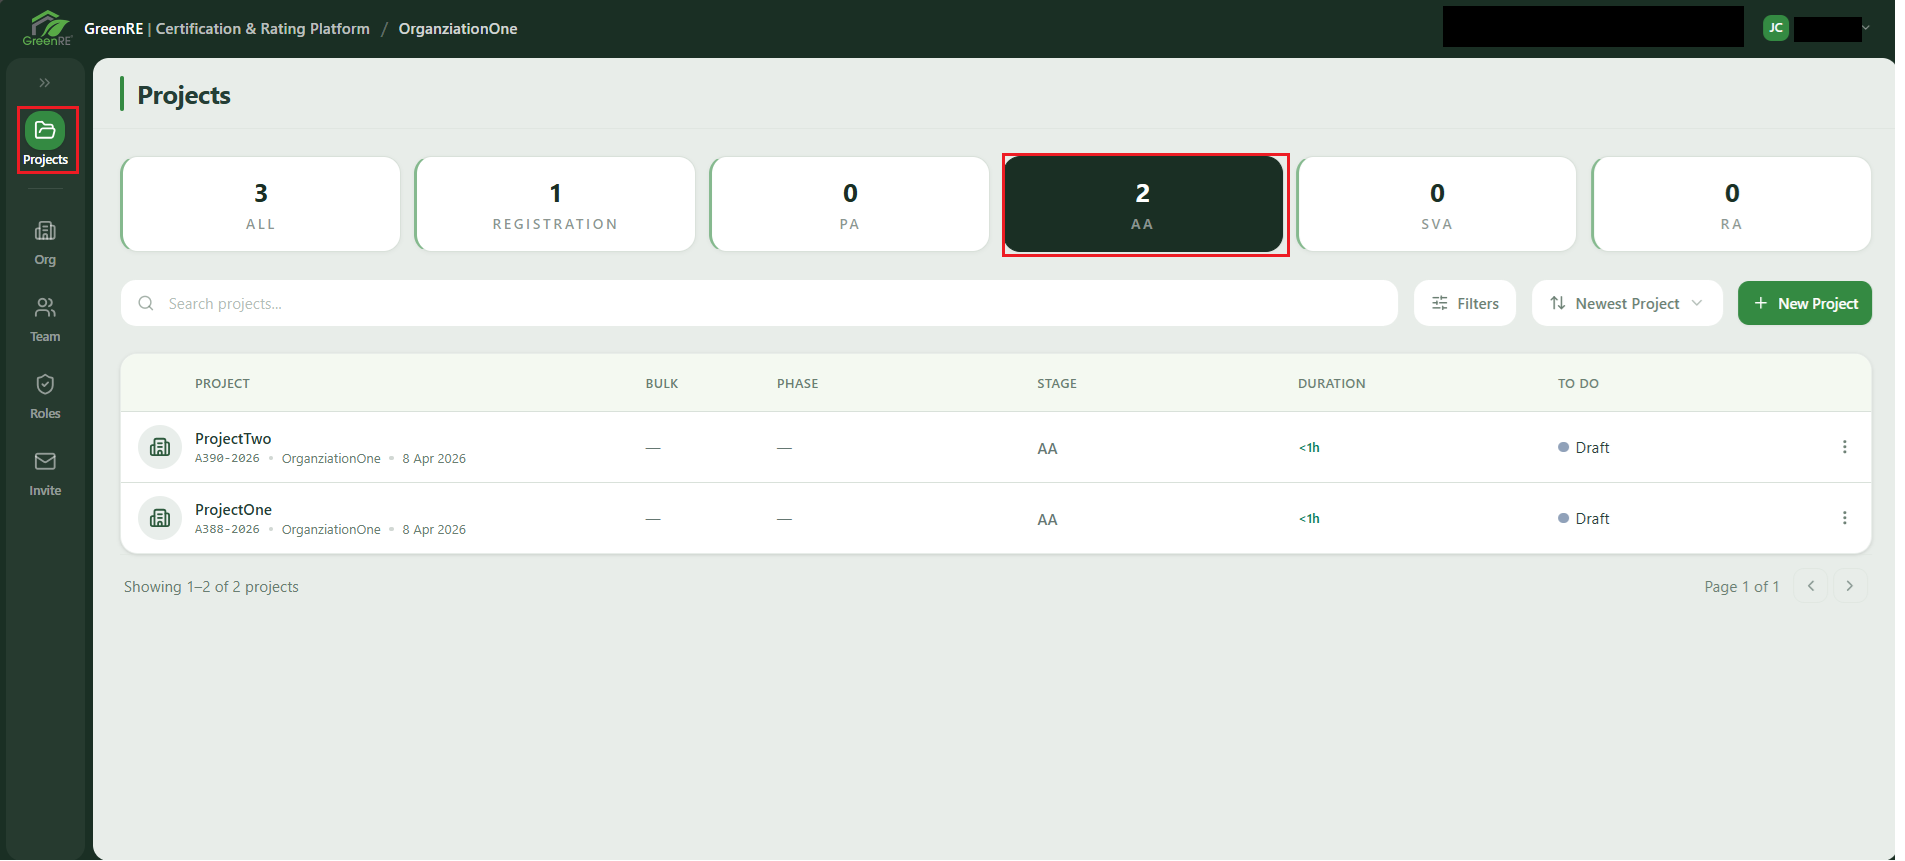Click the OrganziationOne breadcrumb in header
This screenshot has width=1905, height=861.
458,29
